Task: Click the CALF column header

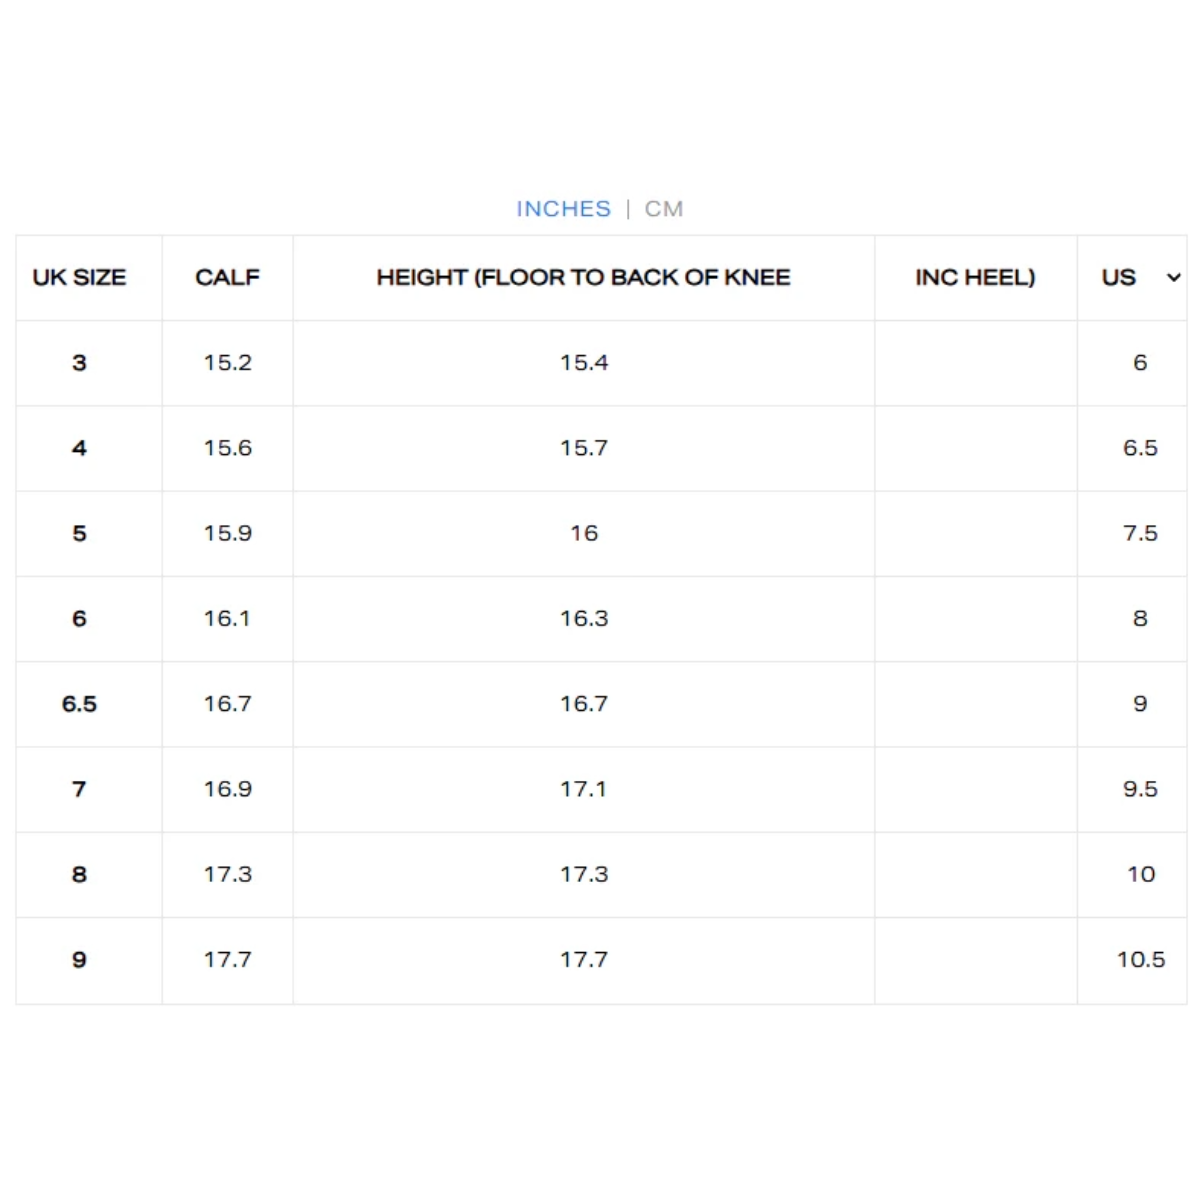Action: tap(227, 278)
